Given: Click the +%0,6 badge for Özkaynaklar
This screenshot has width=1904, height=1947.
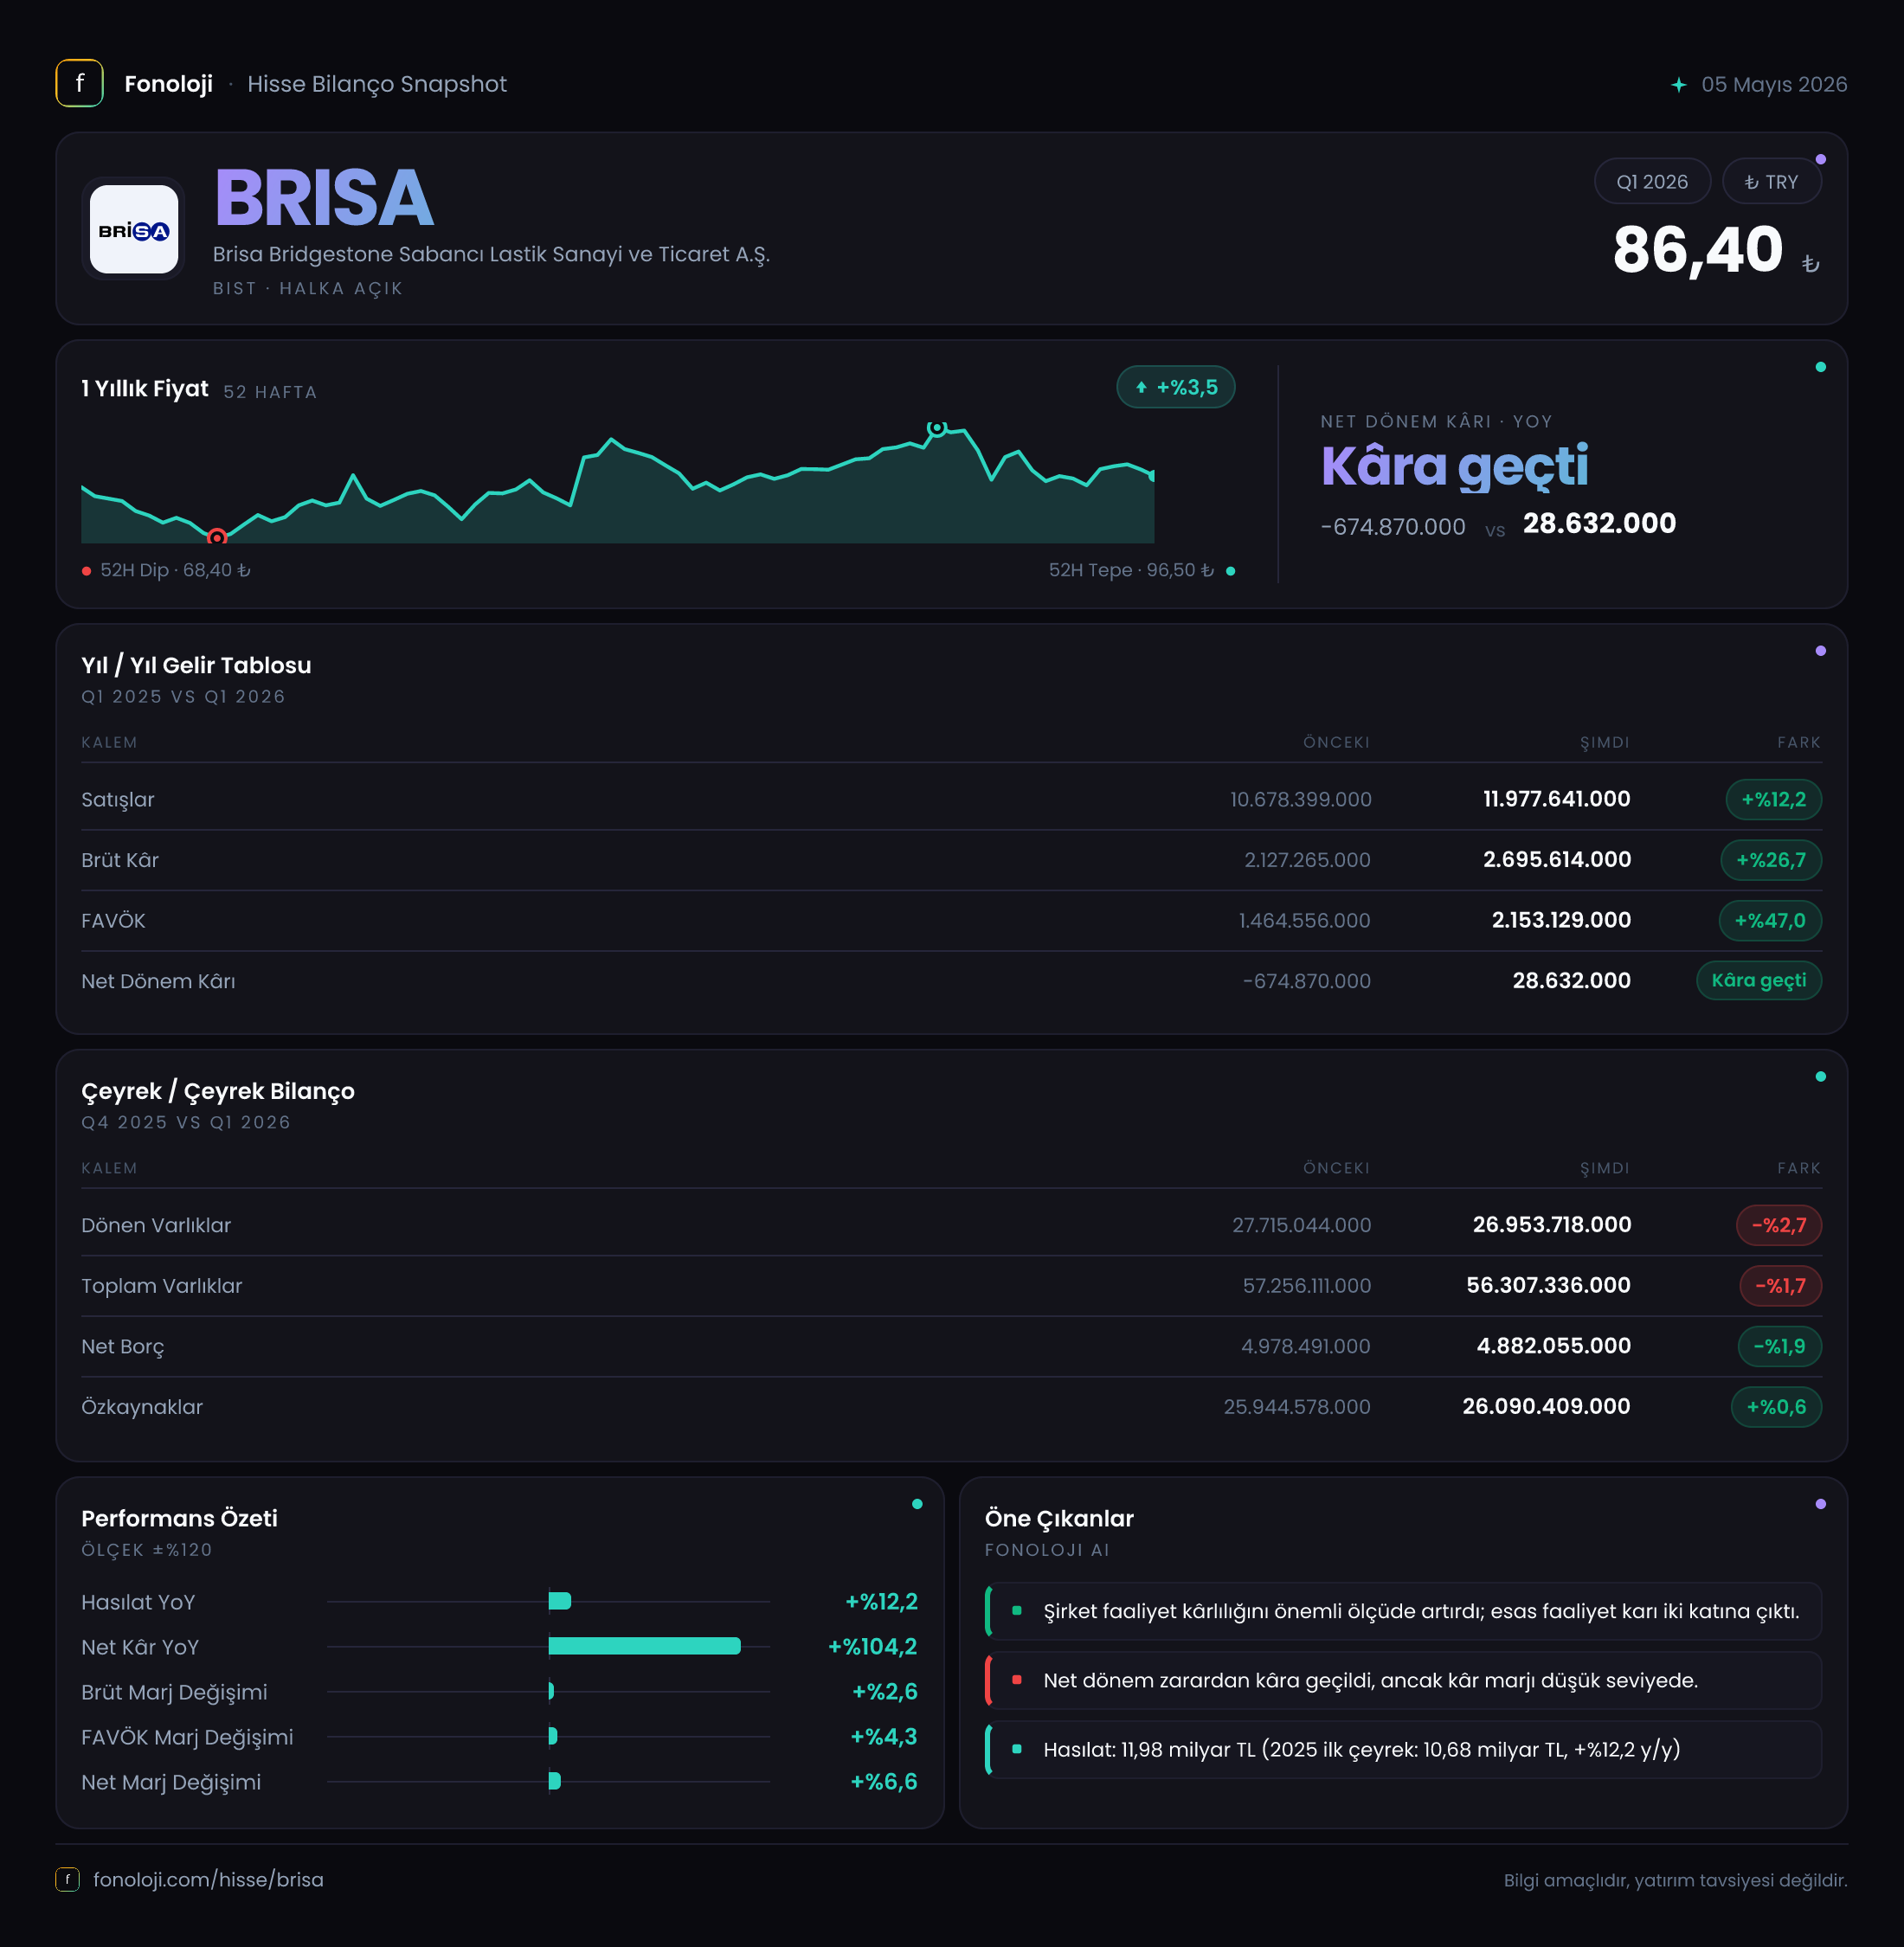Looking at the screenshot, I should click(1776, 1408).
